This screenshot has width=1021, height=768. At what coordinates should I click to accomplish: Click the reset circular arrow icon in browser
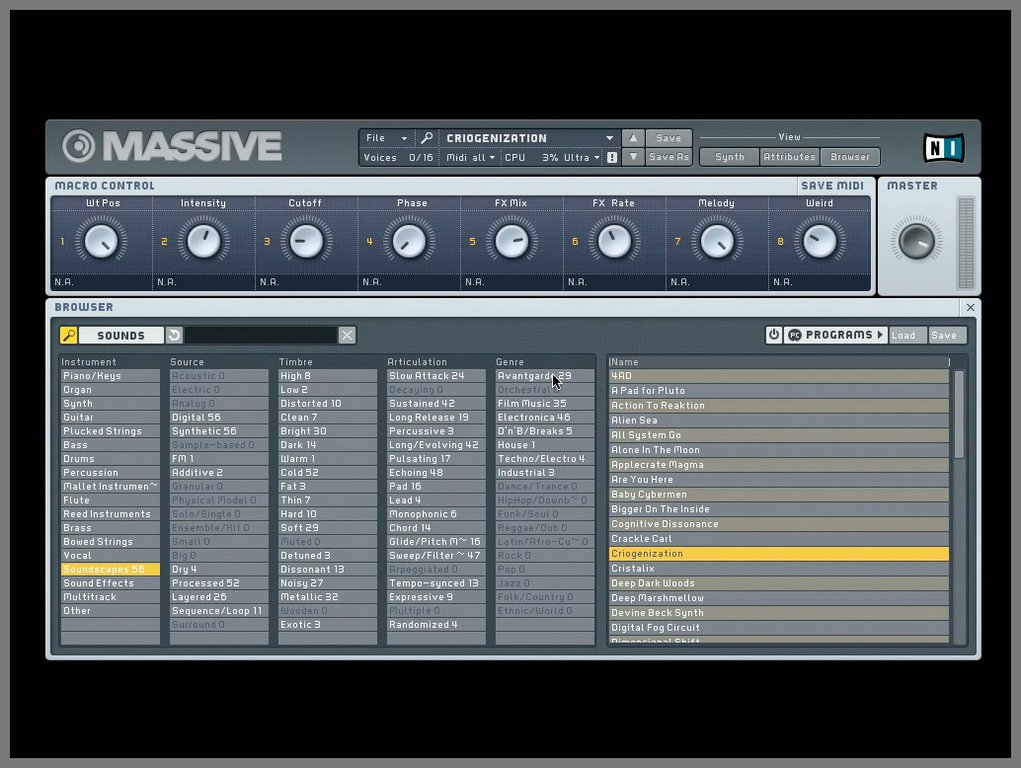point(174,335)
